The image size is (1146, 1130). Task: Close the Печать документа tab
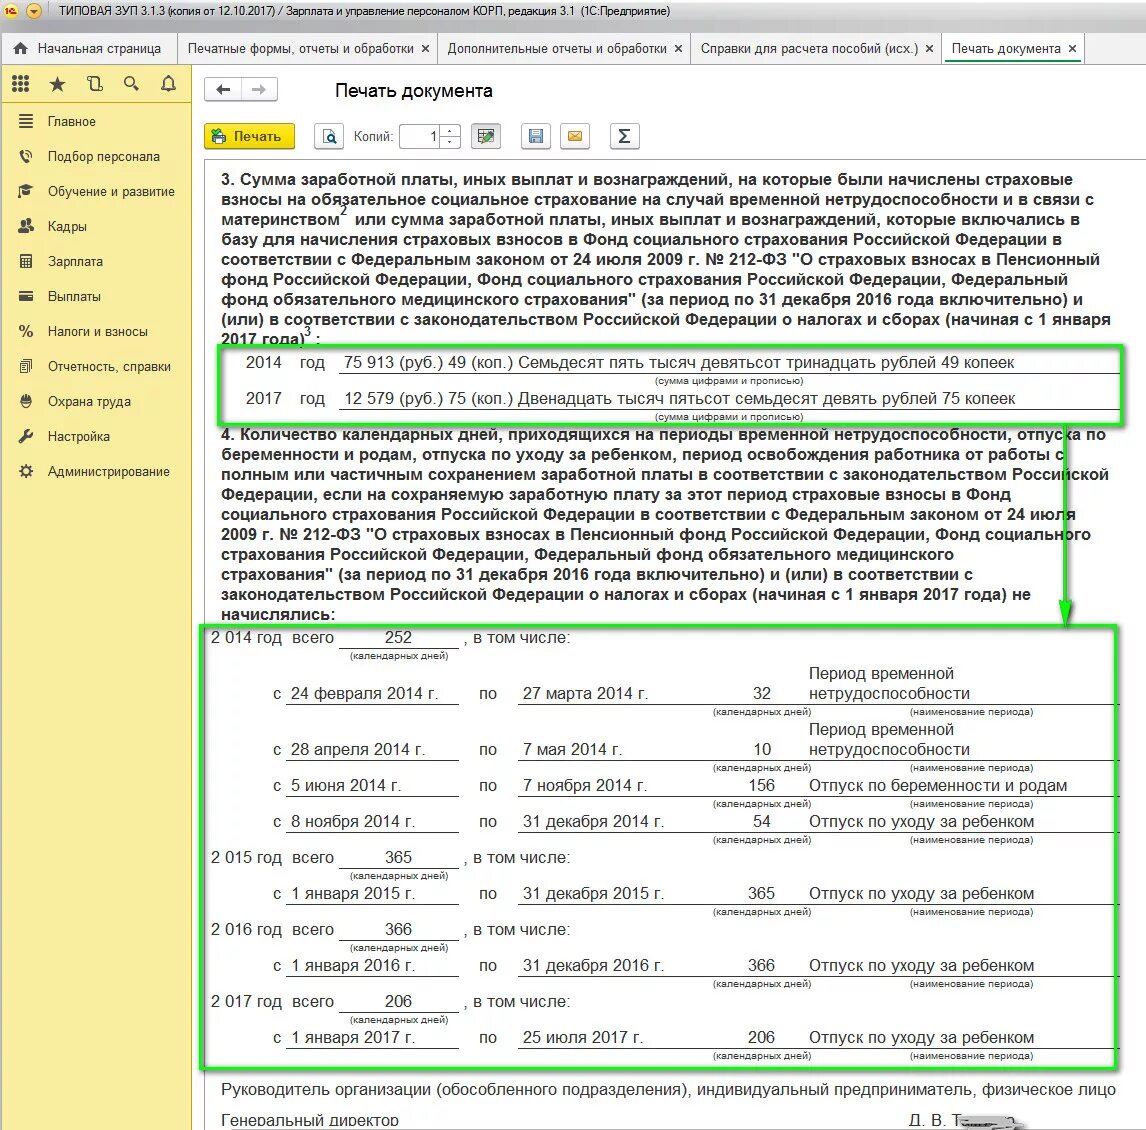[1072, 48]
